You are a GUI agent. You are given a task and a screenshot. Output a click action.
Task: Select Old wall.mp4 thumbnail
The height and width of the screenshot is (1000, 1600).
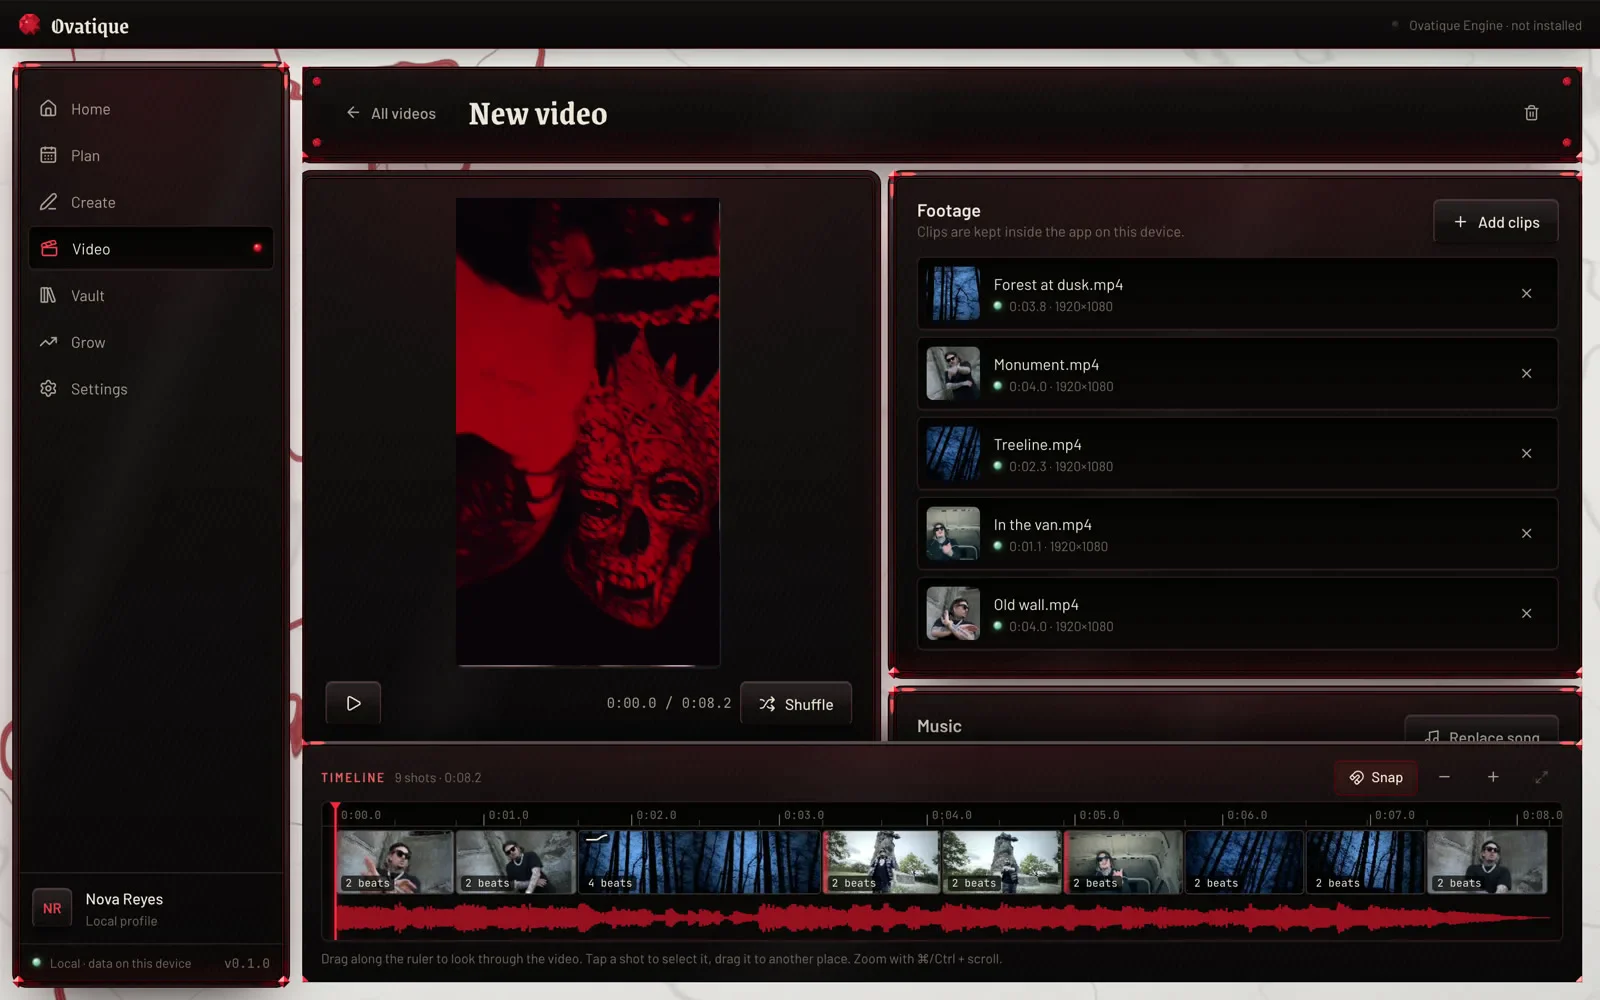(x=953, y=614)
